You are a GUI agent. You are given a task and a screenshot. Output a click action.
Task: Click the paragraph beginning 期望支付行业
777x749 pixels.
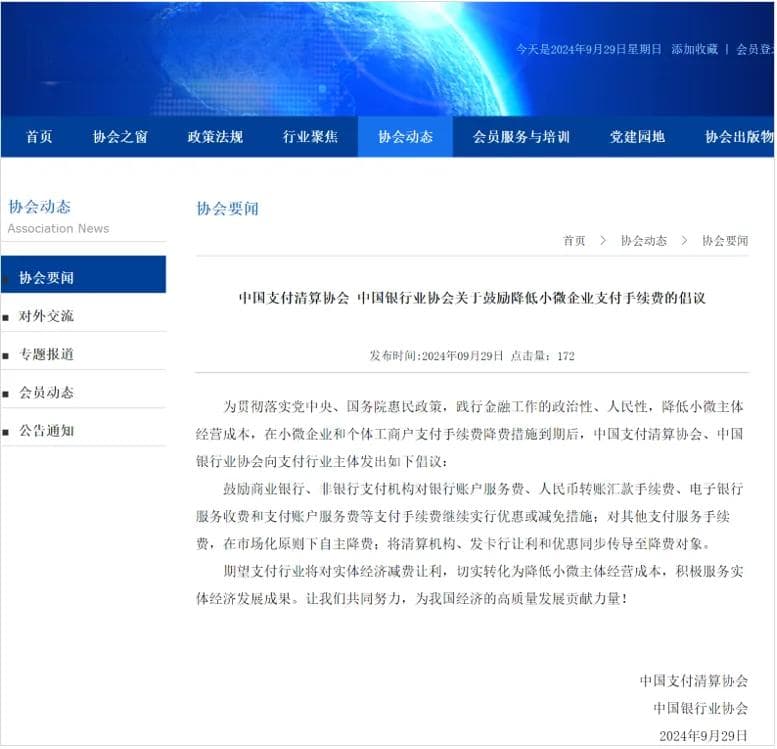click(x=470, y=585)
